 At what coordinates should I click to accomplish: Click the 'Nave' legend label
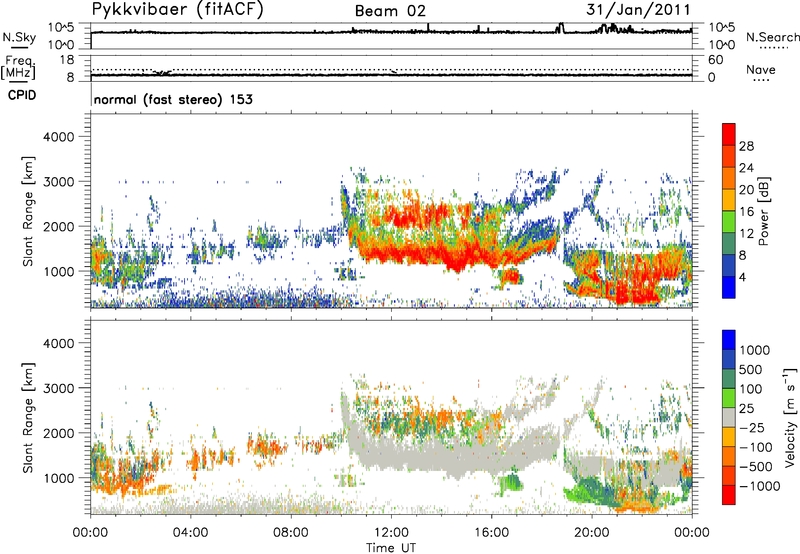click(x=760, y=69)
